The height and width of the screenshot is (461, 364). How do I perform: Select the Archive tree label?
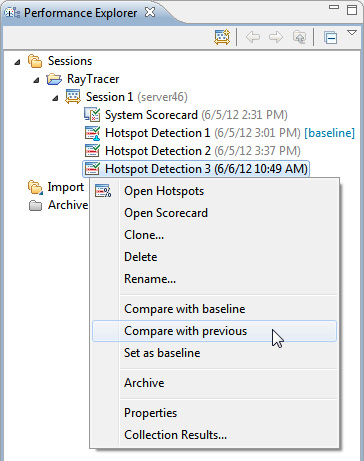68,205
